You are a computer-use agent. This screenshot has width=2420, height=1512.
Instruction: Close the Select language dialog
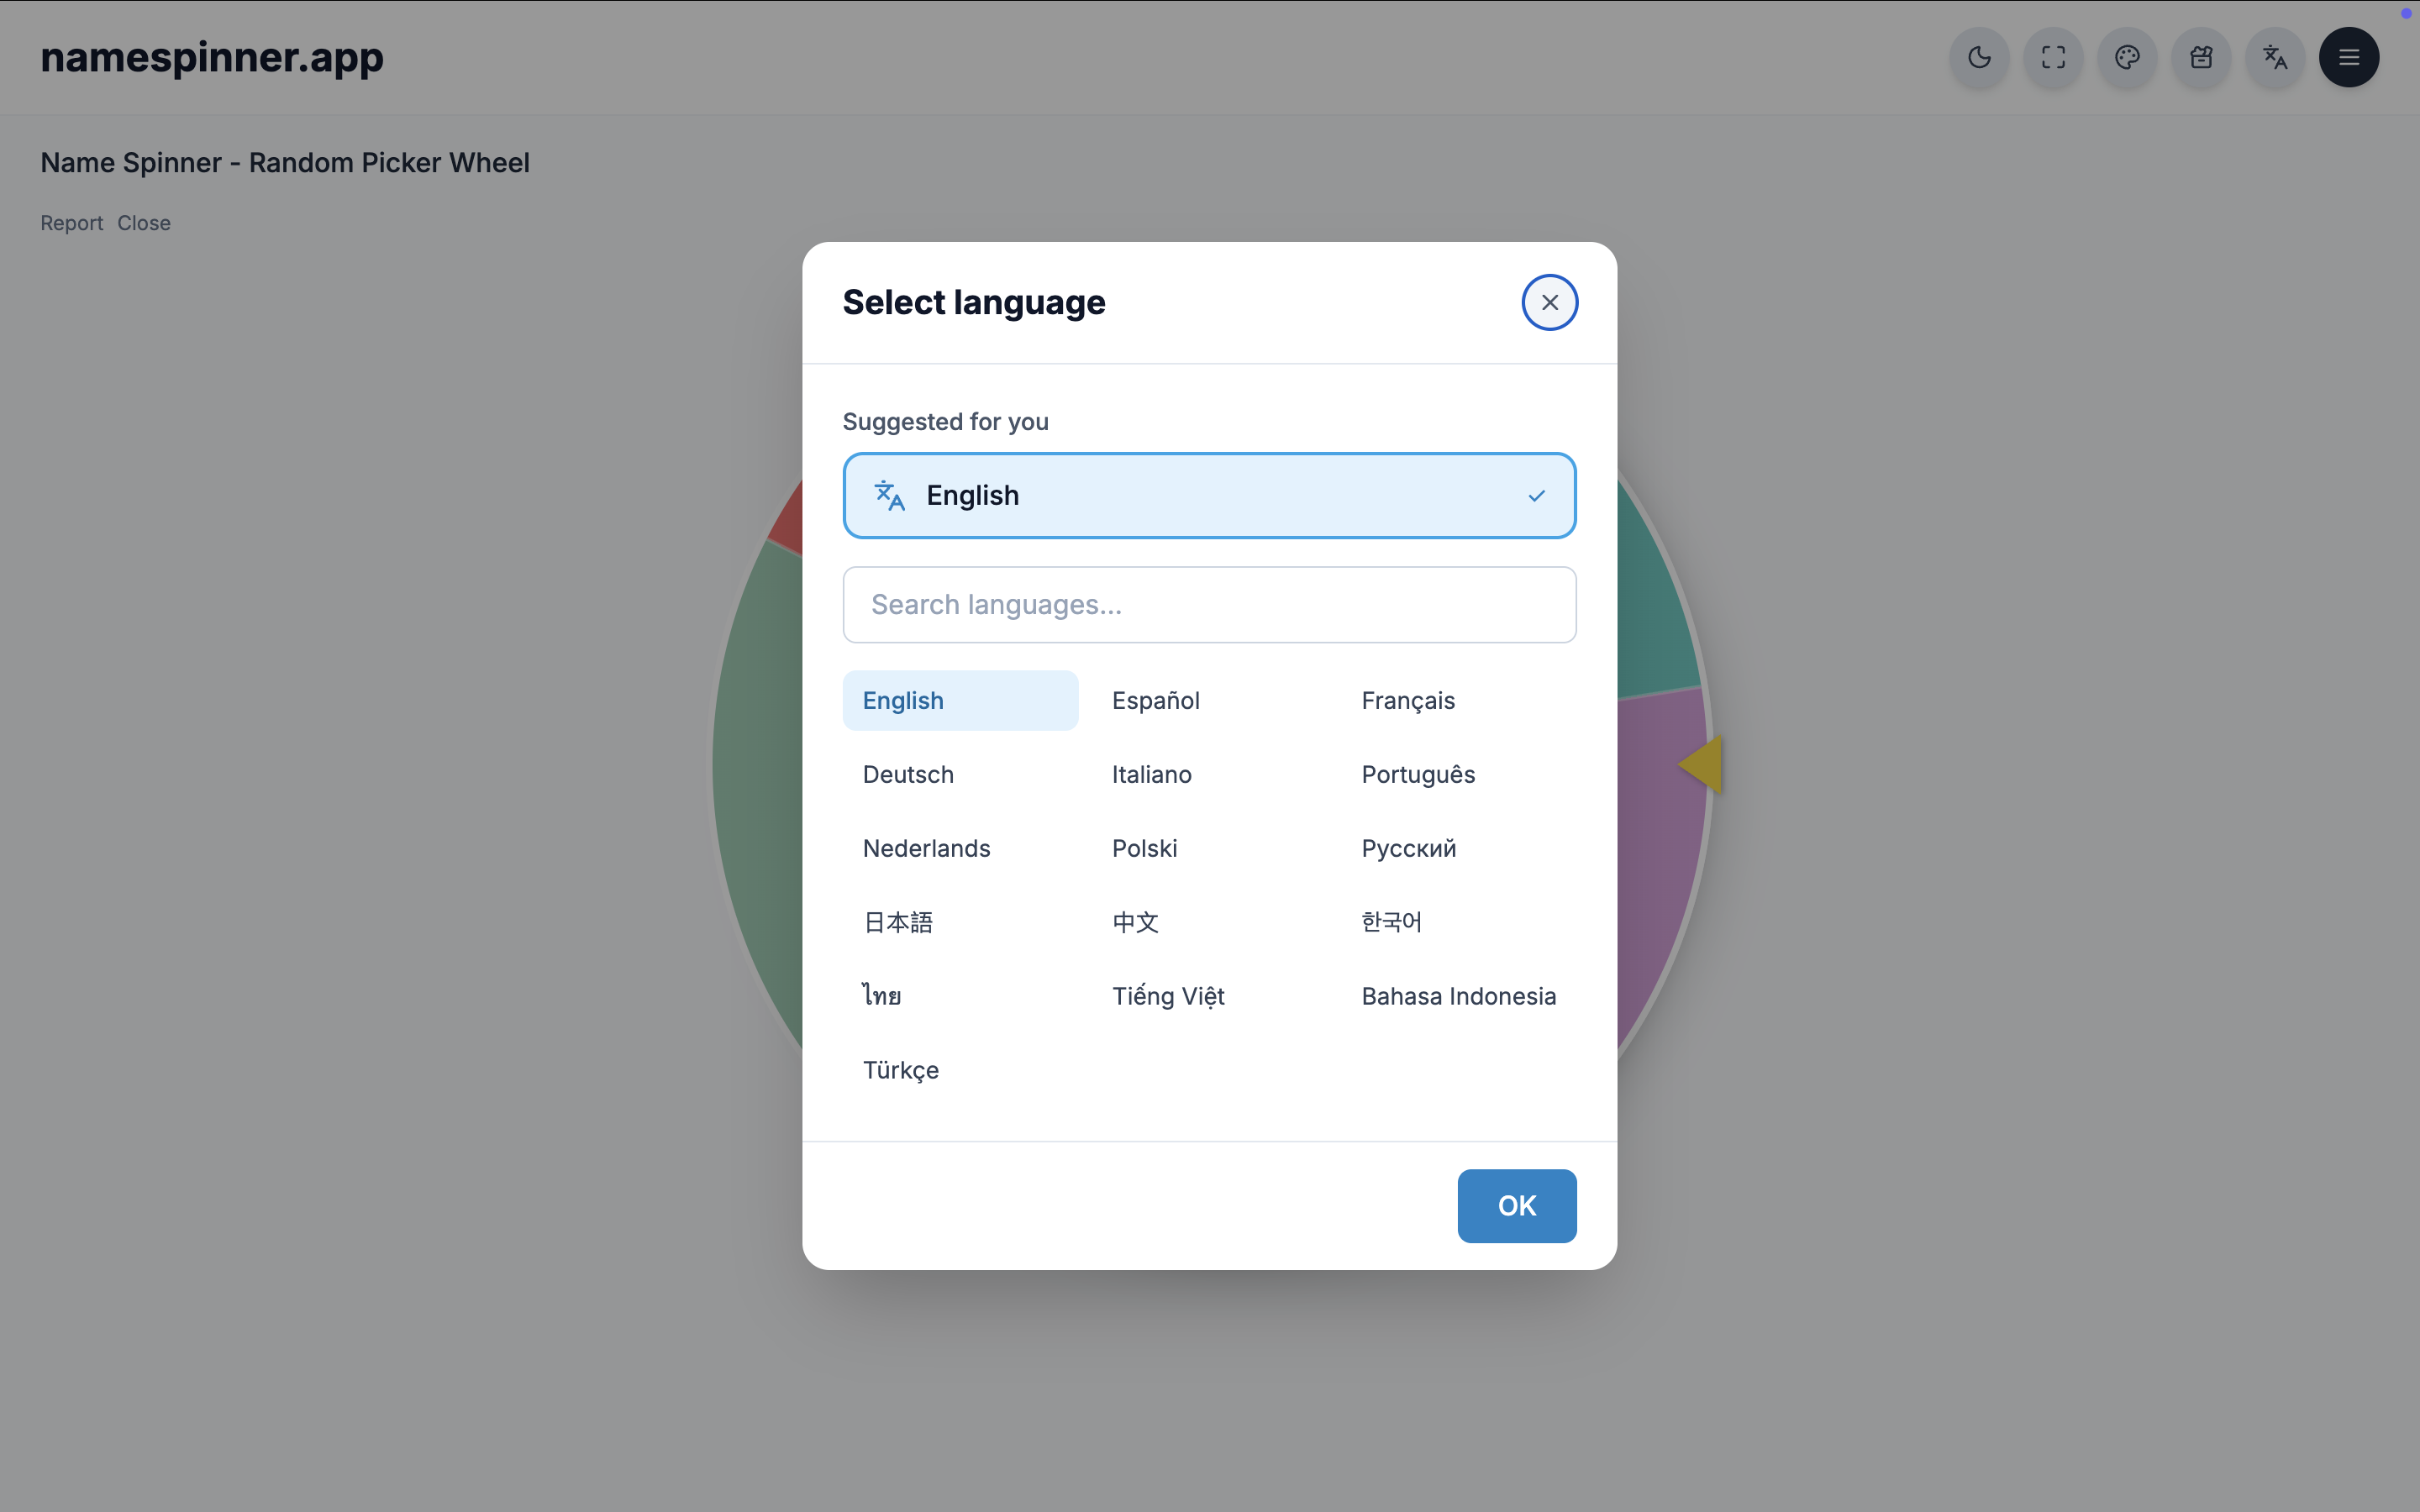[1549, 302]
